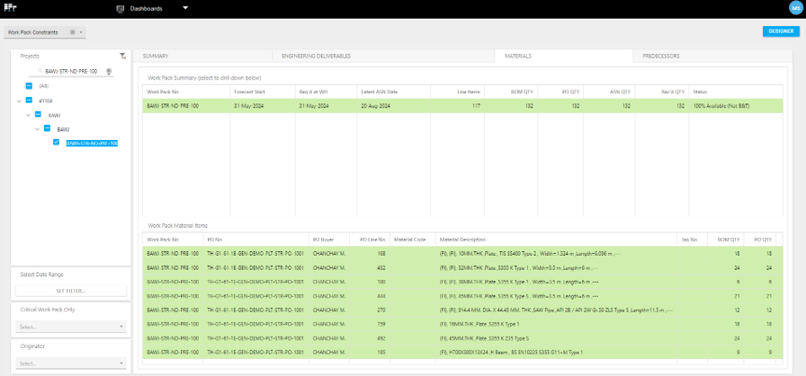Image resolution: width=806 pixels, height=376 pixels.
Task: Click the PO Buyer column header
Action: 329,239
